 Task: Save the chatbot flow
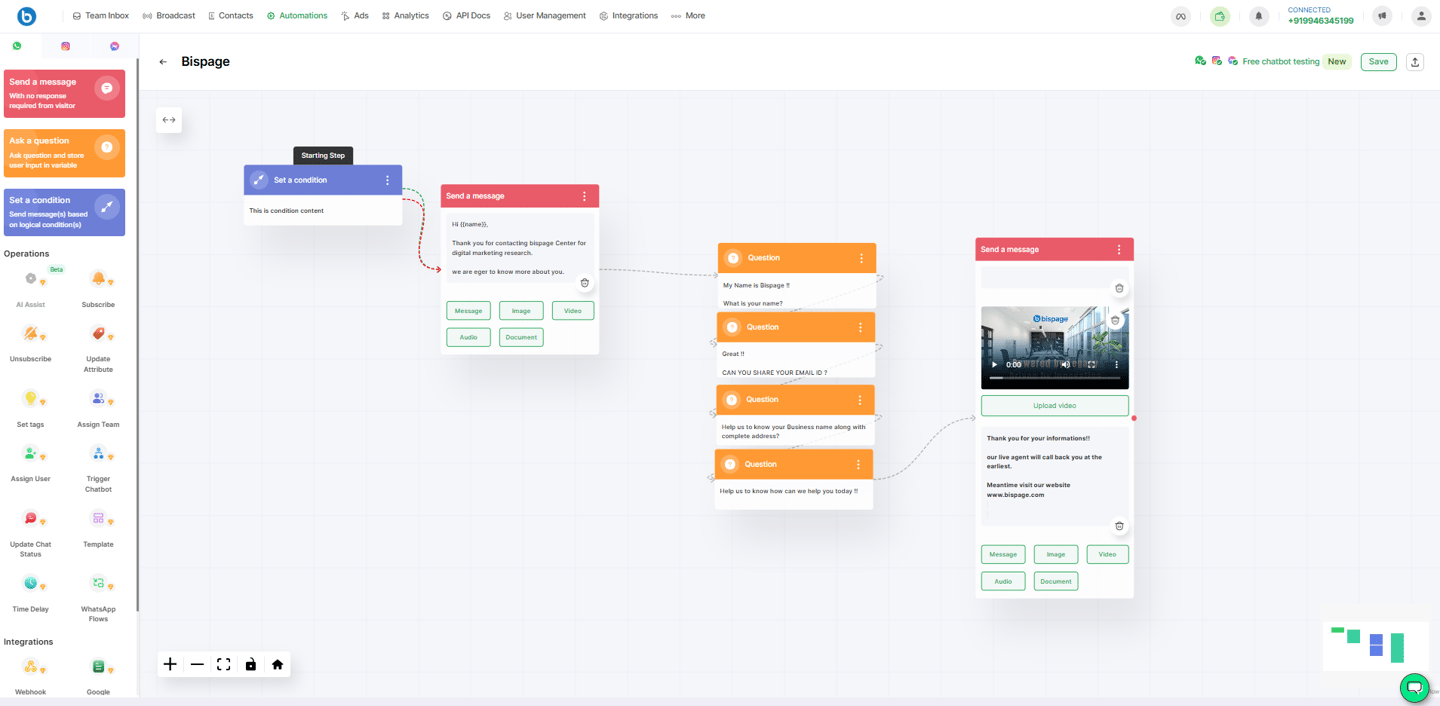tap(1378, 62)
